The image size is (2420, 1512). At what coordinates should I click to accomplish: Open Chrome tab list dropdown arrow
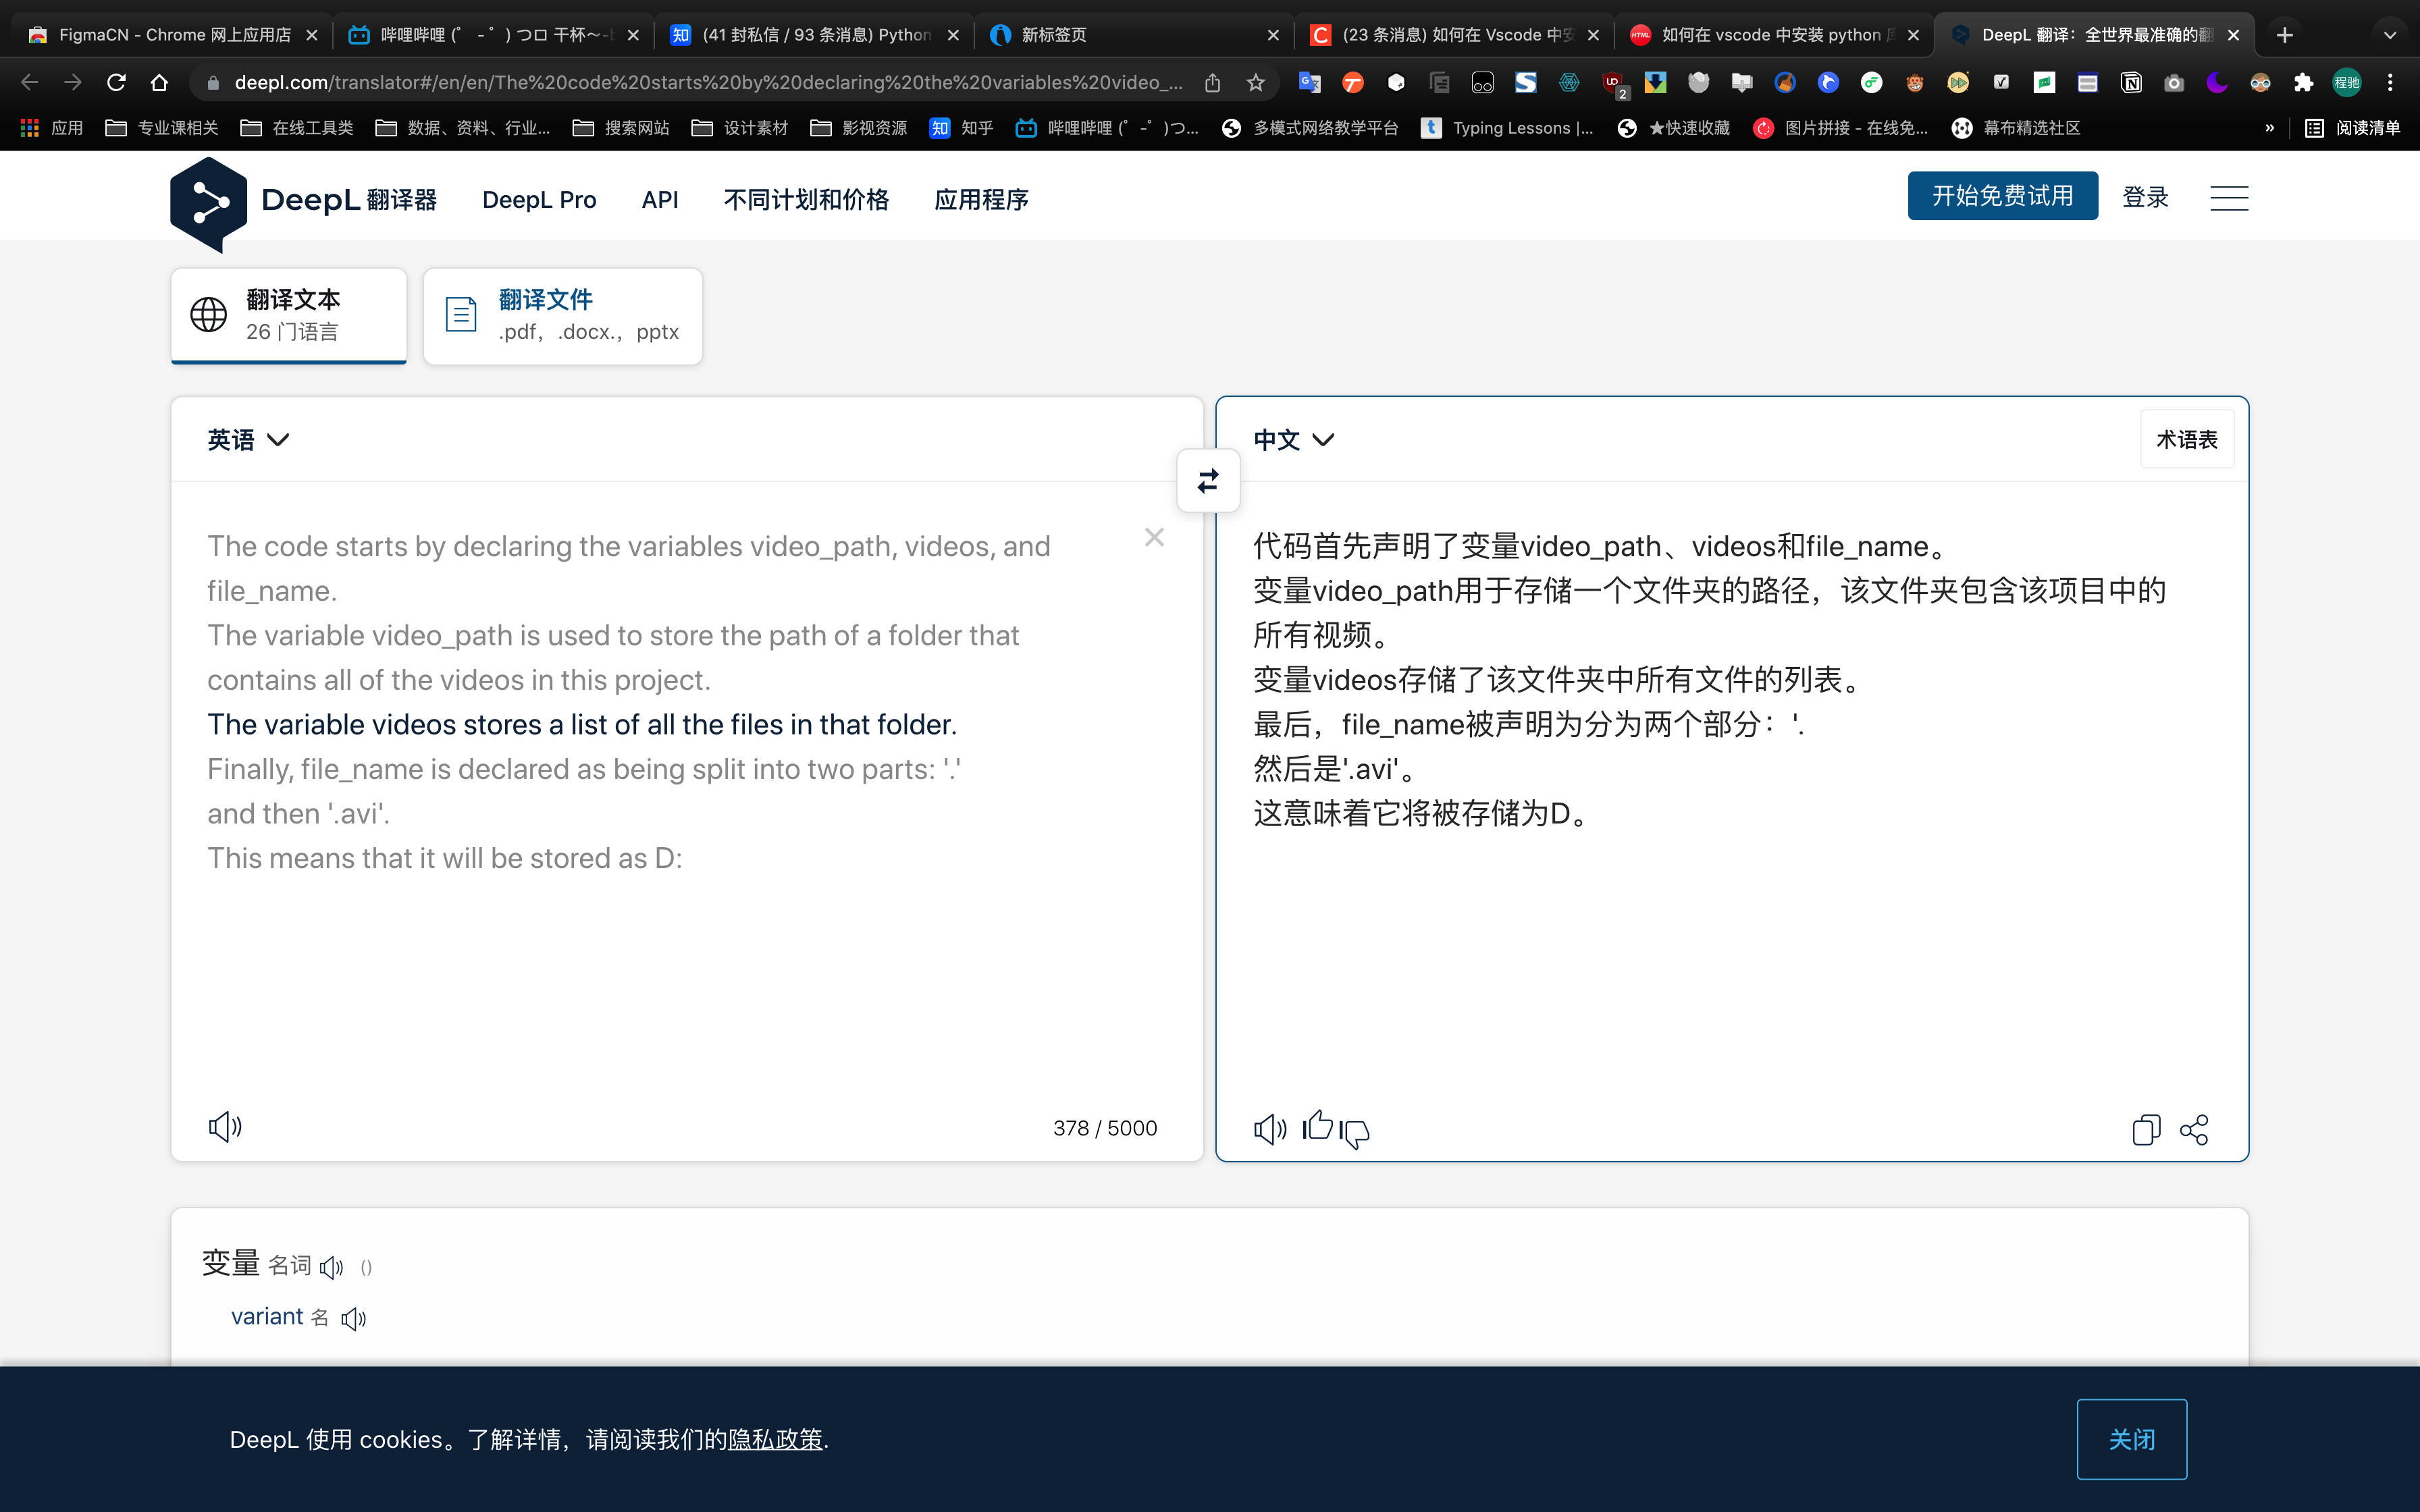tap(2389, 35)
